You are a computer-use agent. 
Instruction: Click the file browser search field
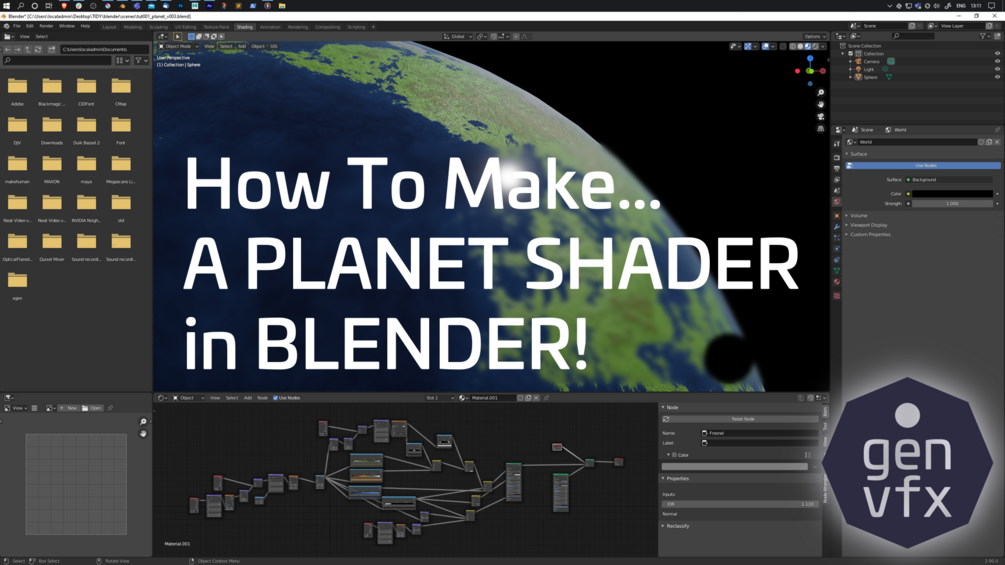pyautogui.click(x=58, y=60)
